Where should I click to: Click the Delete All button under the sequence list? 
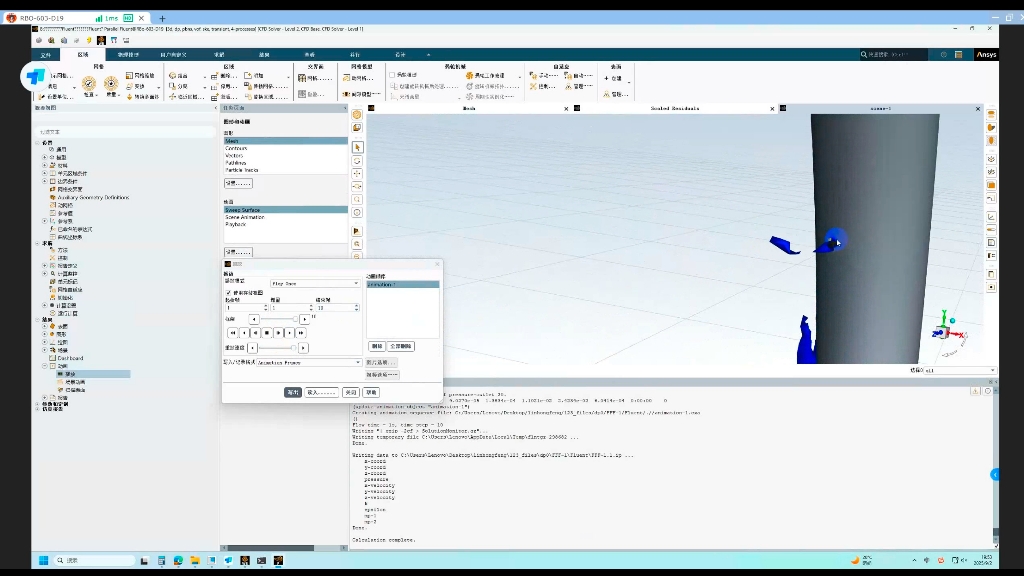pyautogui.click(x=401, y=346)
